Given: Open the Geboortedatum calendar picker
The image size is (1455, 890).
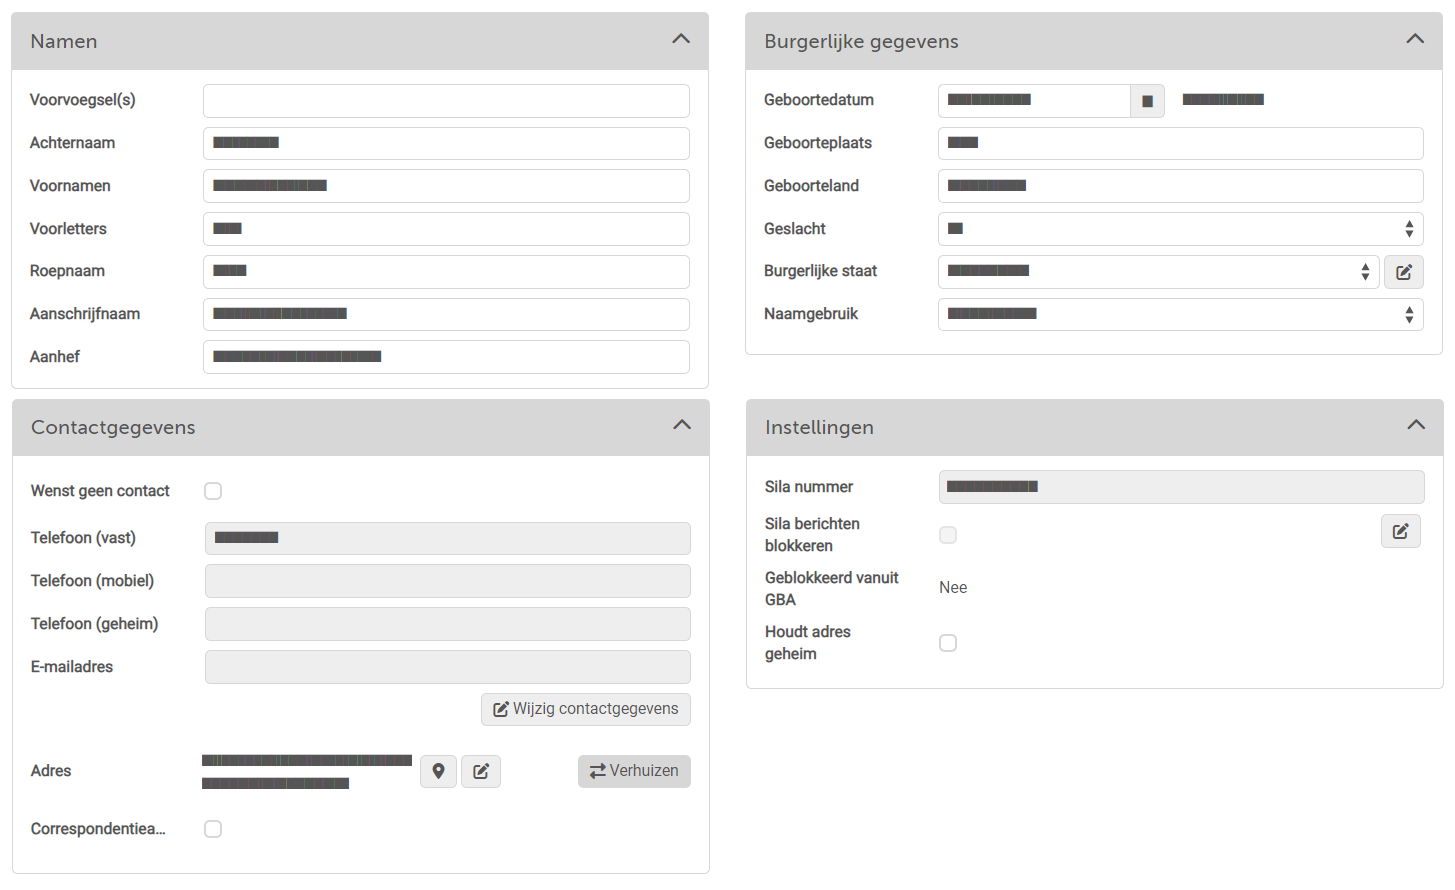Looking at the screenshot, I should (1147, 101).
